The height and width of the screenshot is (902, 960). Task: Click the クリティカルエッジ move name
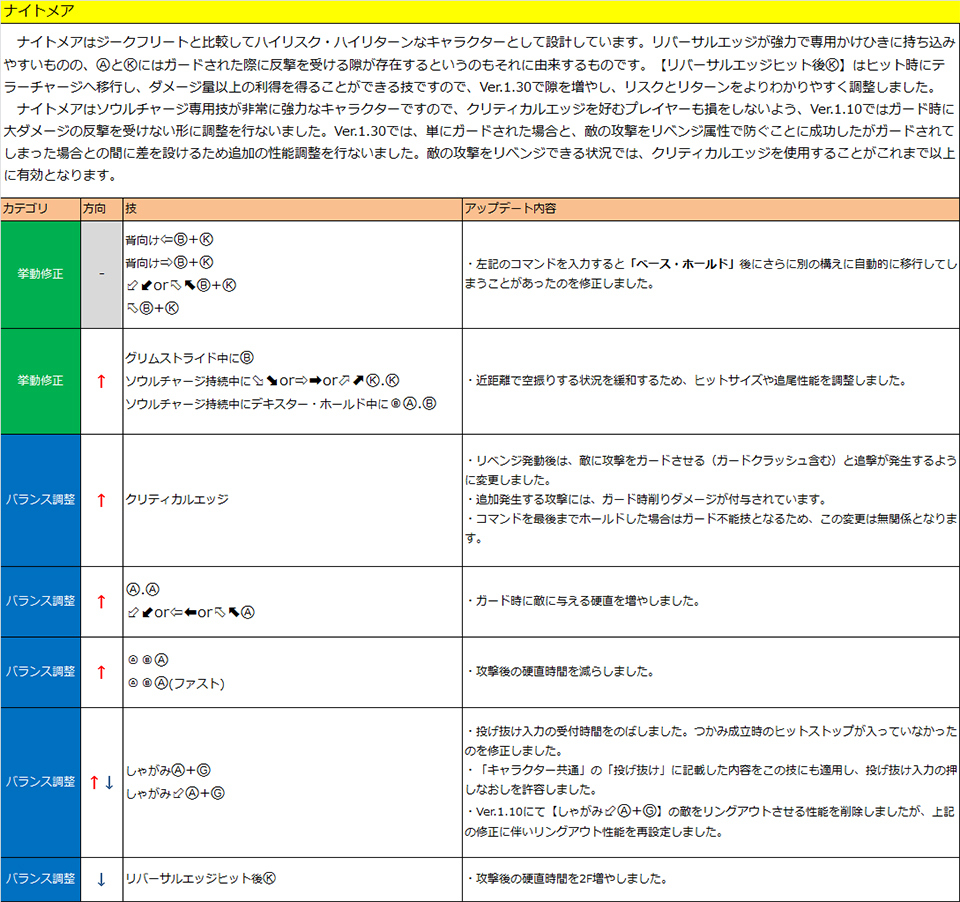click(177, 500)
